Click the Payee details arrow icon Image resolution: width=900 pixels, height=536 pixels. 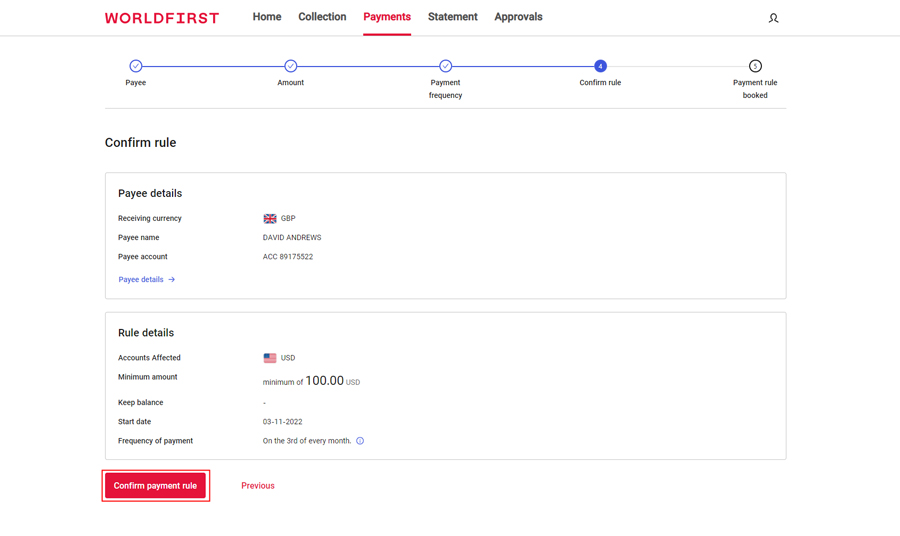[x=172, y=280]
